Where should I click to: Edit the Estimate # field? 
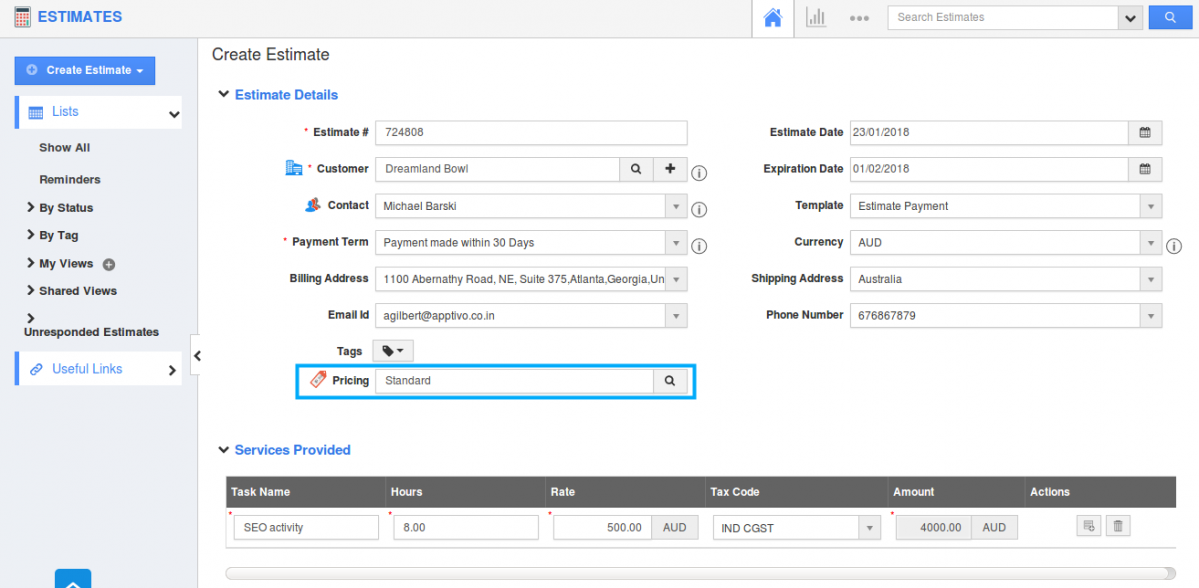pyautogui.click(x=531, y=132)
